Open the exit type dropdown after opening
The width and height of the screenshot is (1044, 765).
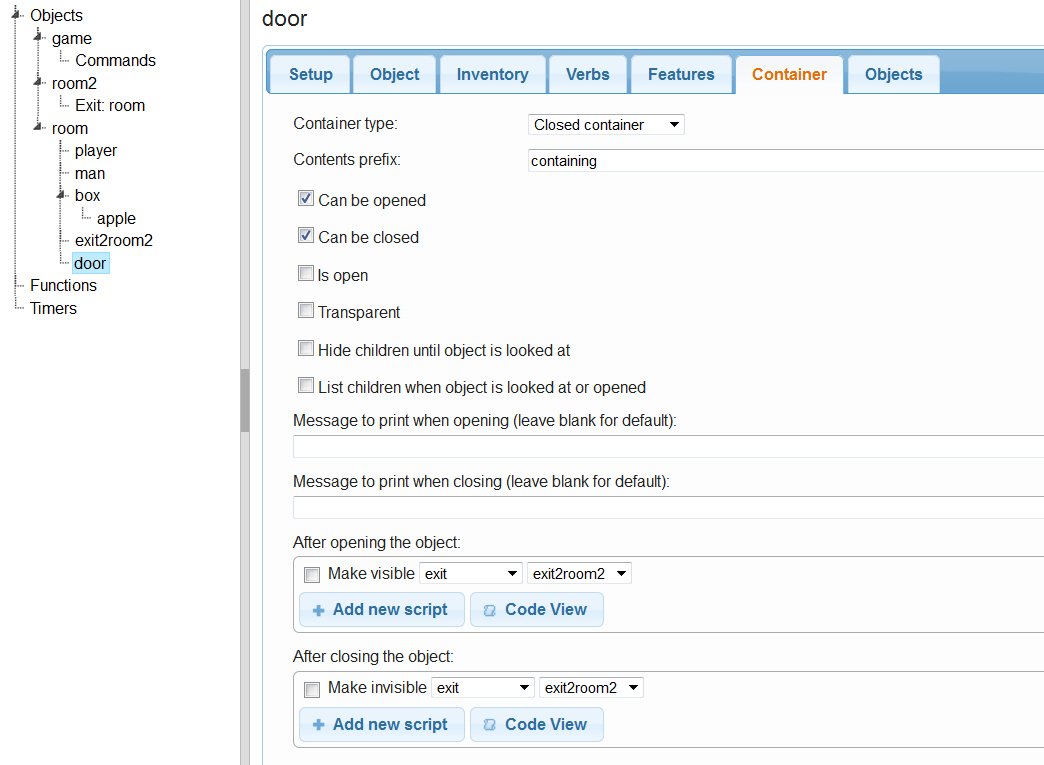tap(470, 574)
